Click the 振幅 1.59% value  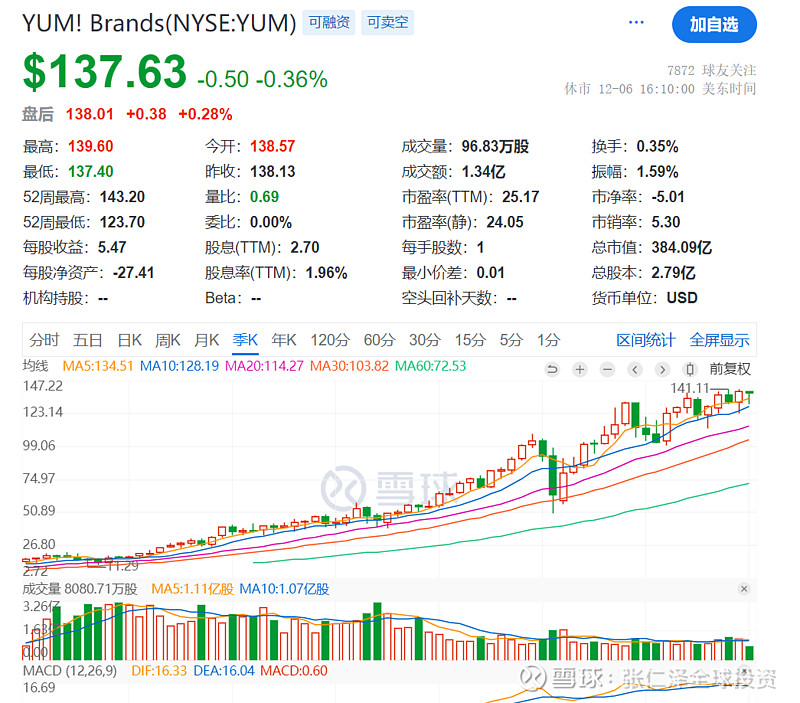[x=657, y=171]
